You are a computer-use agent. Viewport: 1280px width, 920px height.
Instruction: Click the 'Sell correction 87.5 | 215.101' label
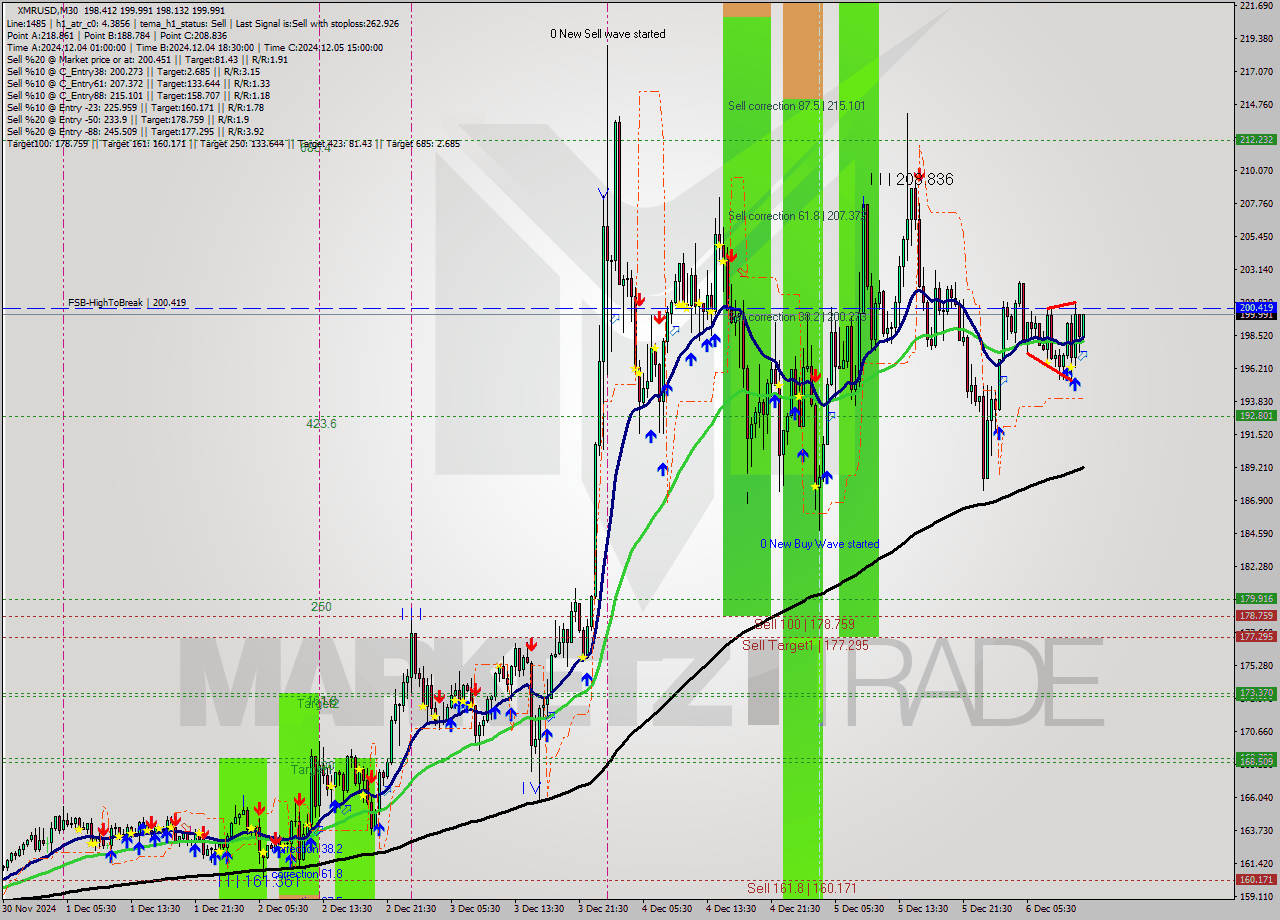[x=797, y=105]
